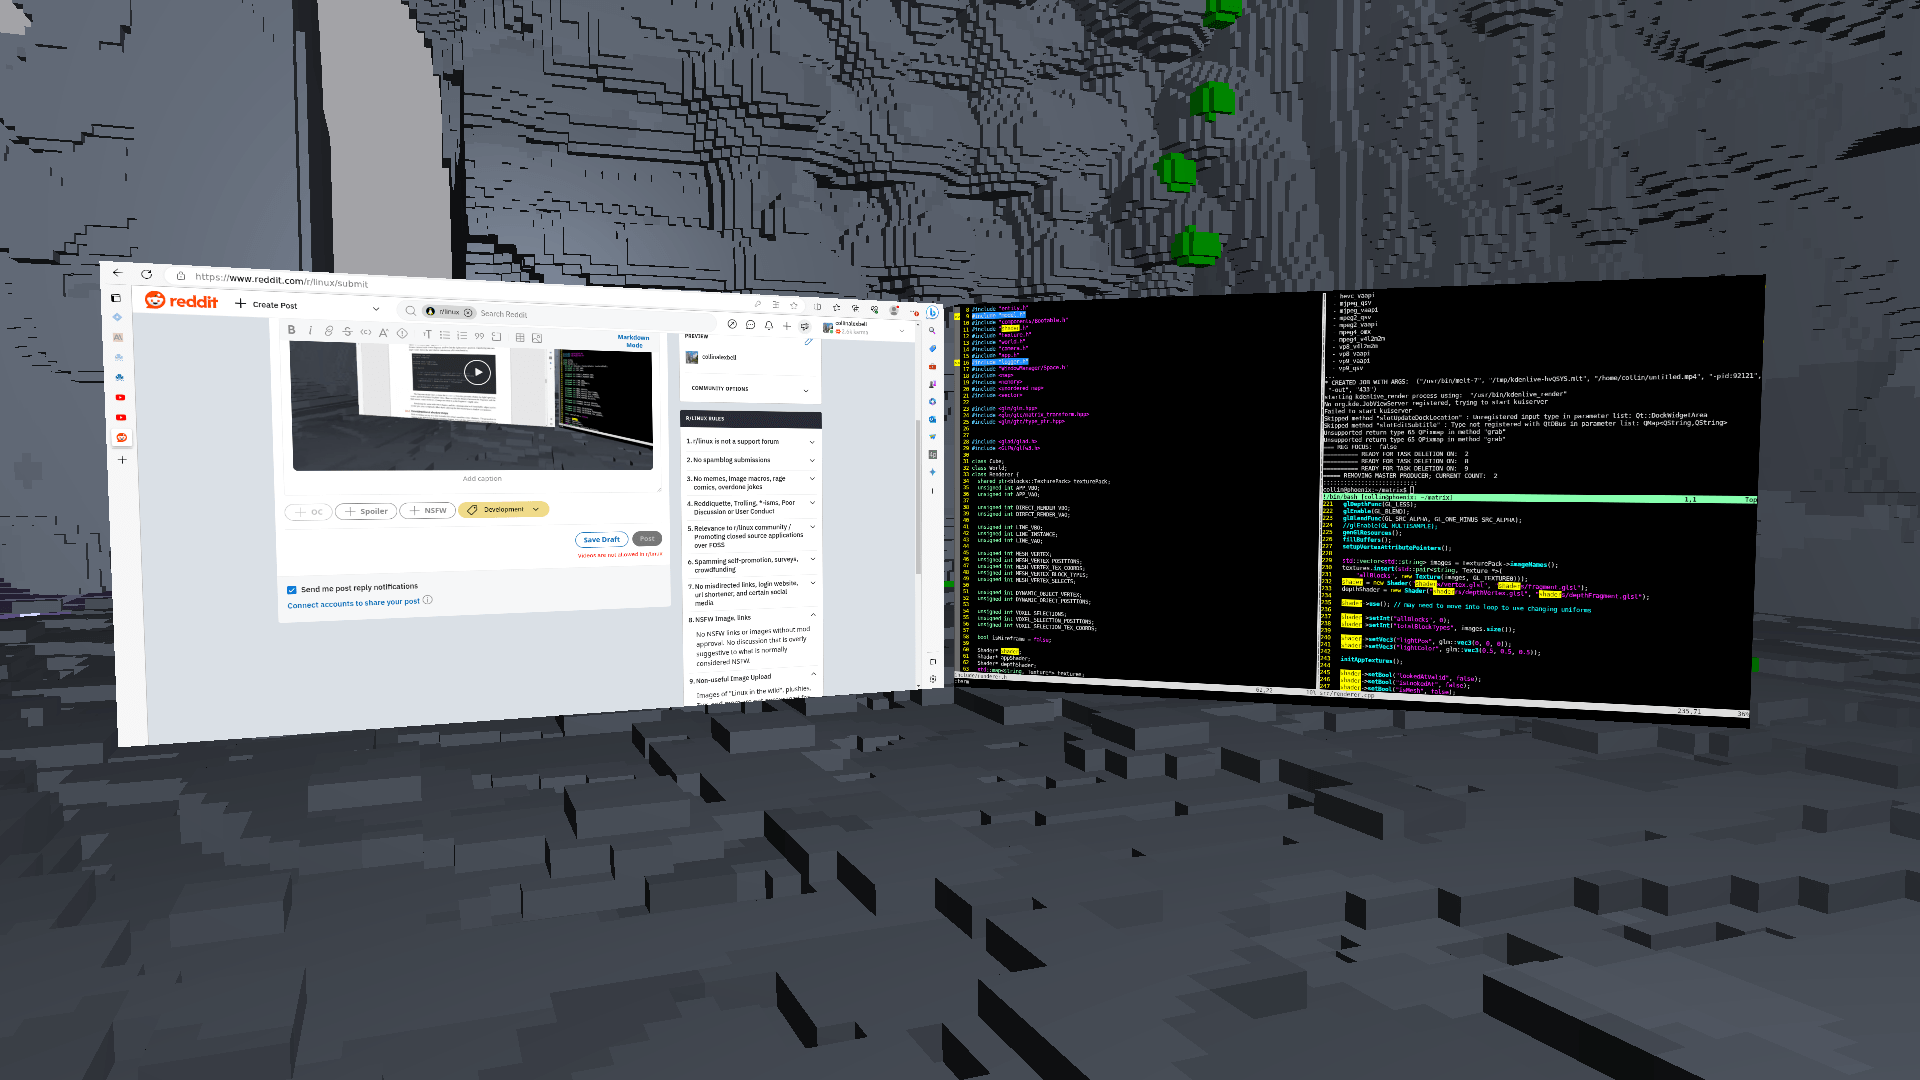Toggle the NSFW tag on the post
This screenshot has height=1080, width=1920.
click(x=427, y=510)
